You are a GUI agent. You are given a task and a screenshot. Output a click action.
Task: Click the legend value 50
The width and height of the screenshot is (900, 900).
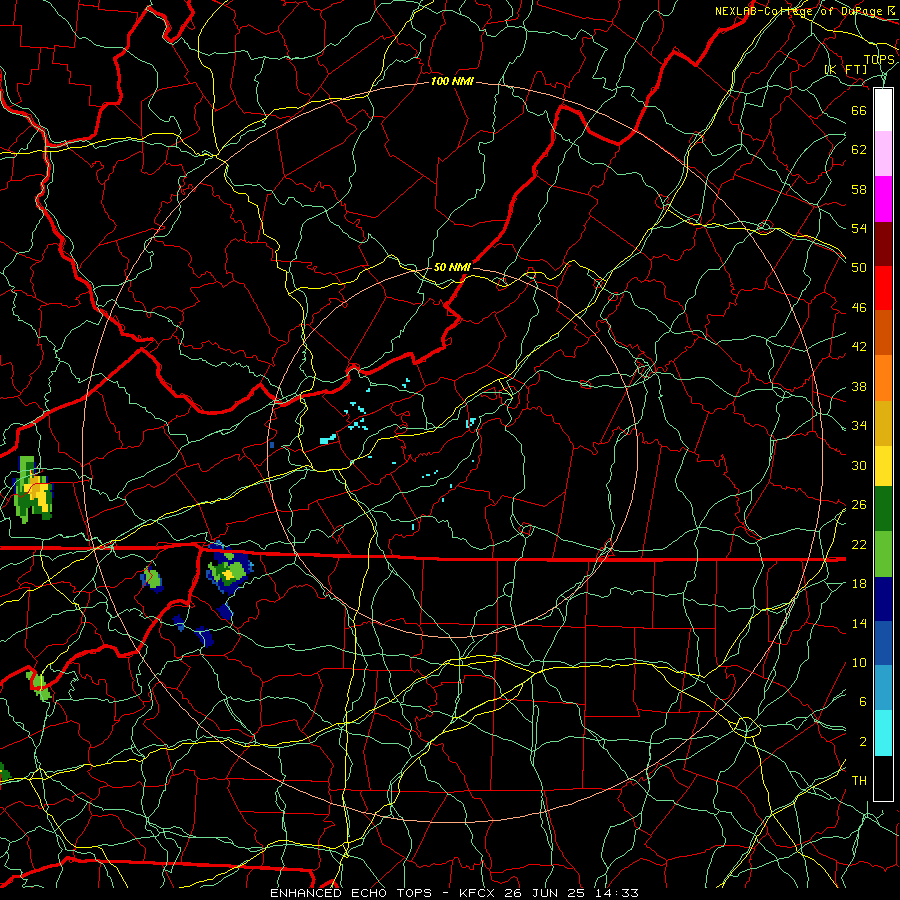[x=859, y=267]
